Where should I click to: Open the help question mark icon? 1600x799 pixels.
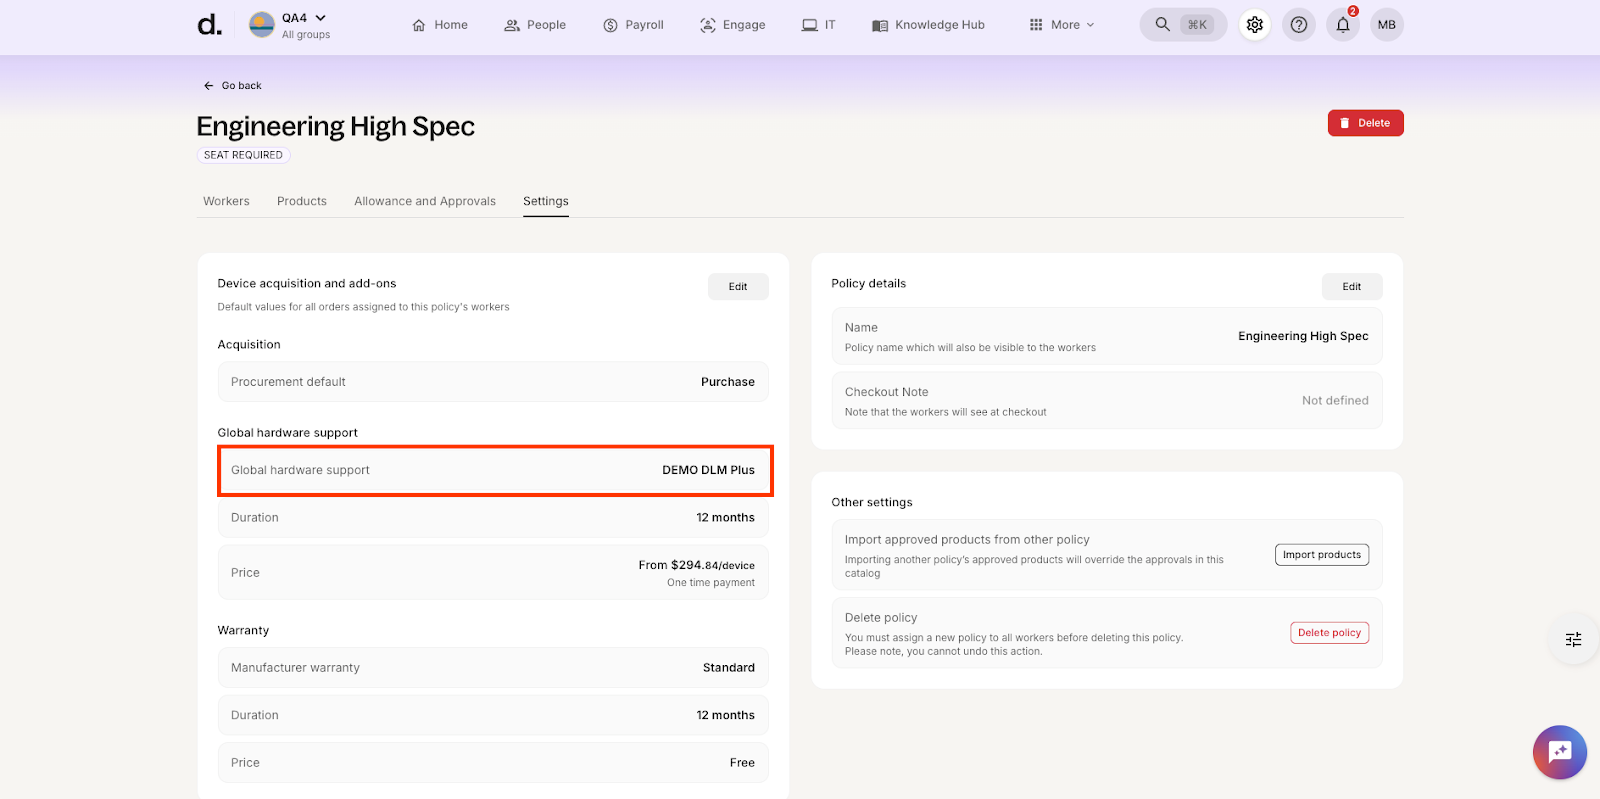pyautogui.click(x=1298, y=25)
